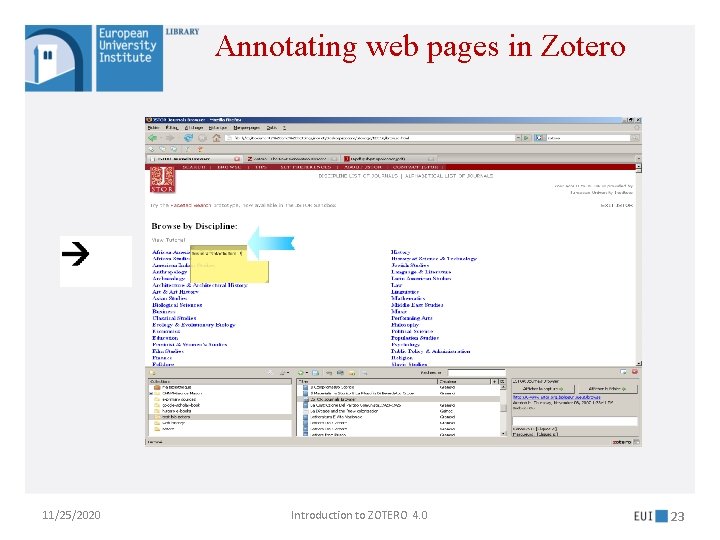
Task: Click Zotero new collection folder icon
Action: (x=152, y=373)
